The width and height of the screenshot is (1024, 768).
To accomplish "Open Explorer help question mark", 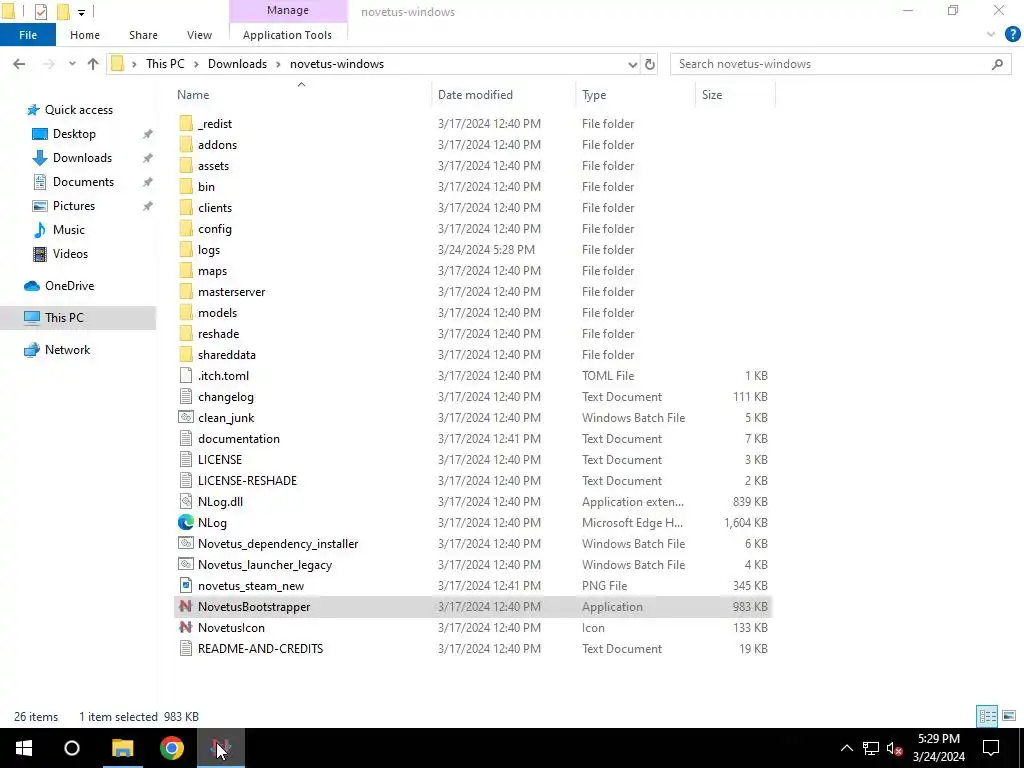I will point(1012,35).
